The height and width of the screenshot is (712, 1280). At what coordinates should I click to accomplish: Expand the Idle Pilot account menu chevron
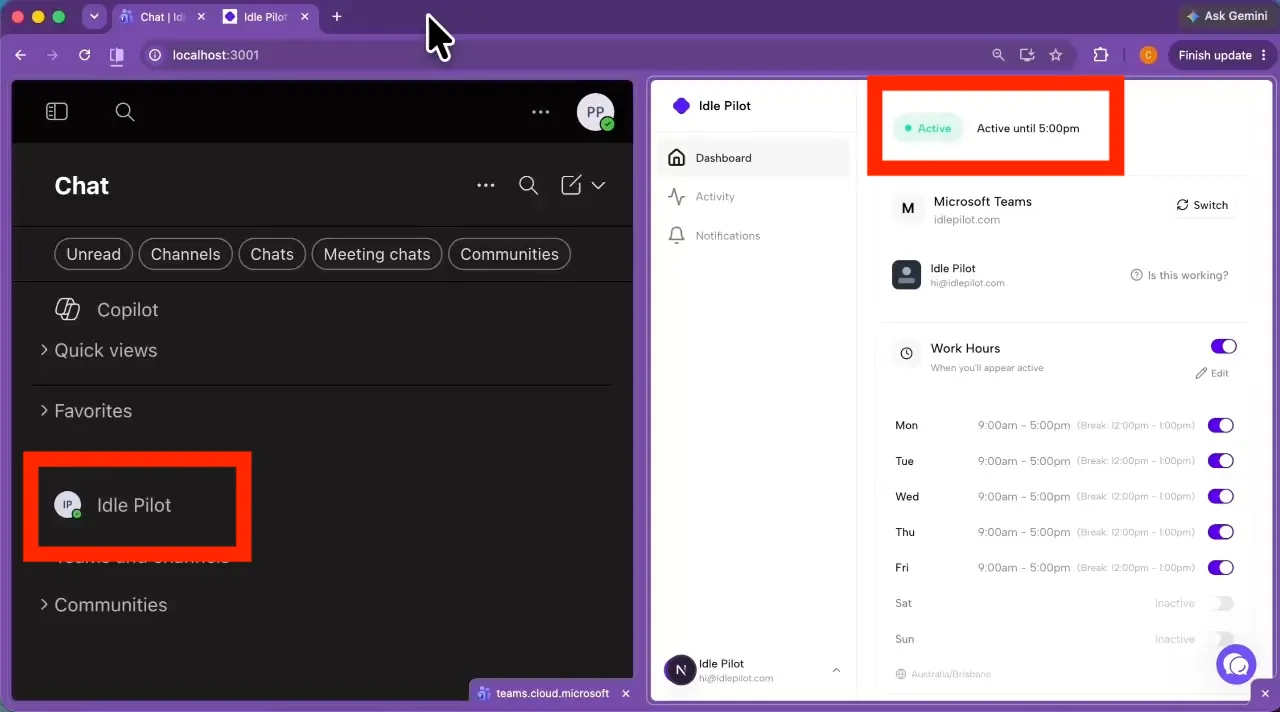click(x=836, y=670)
